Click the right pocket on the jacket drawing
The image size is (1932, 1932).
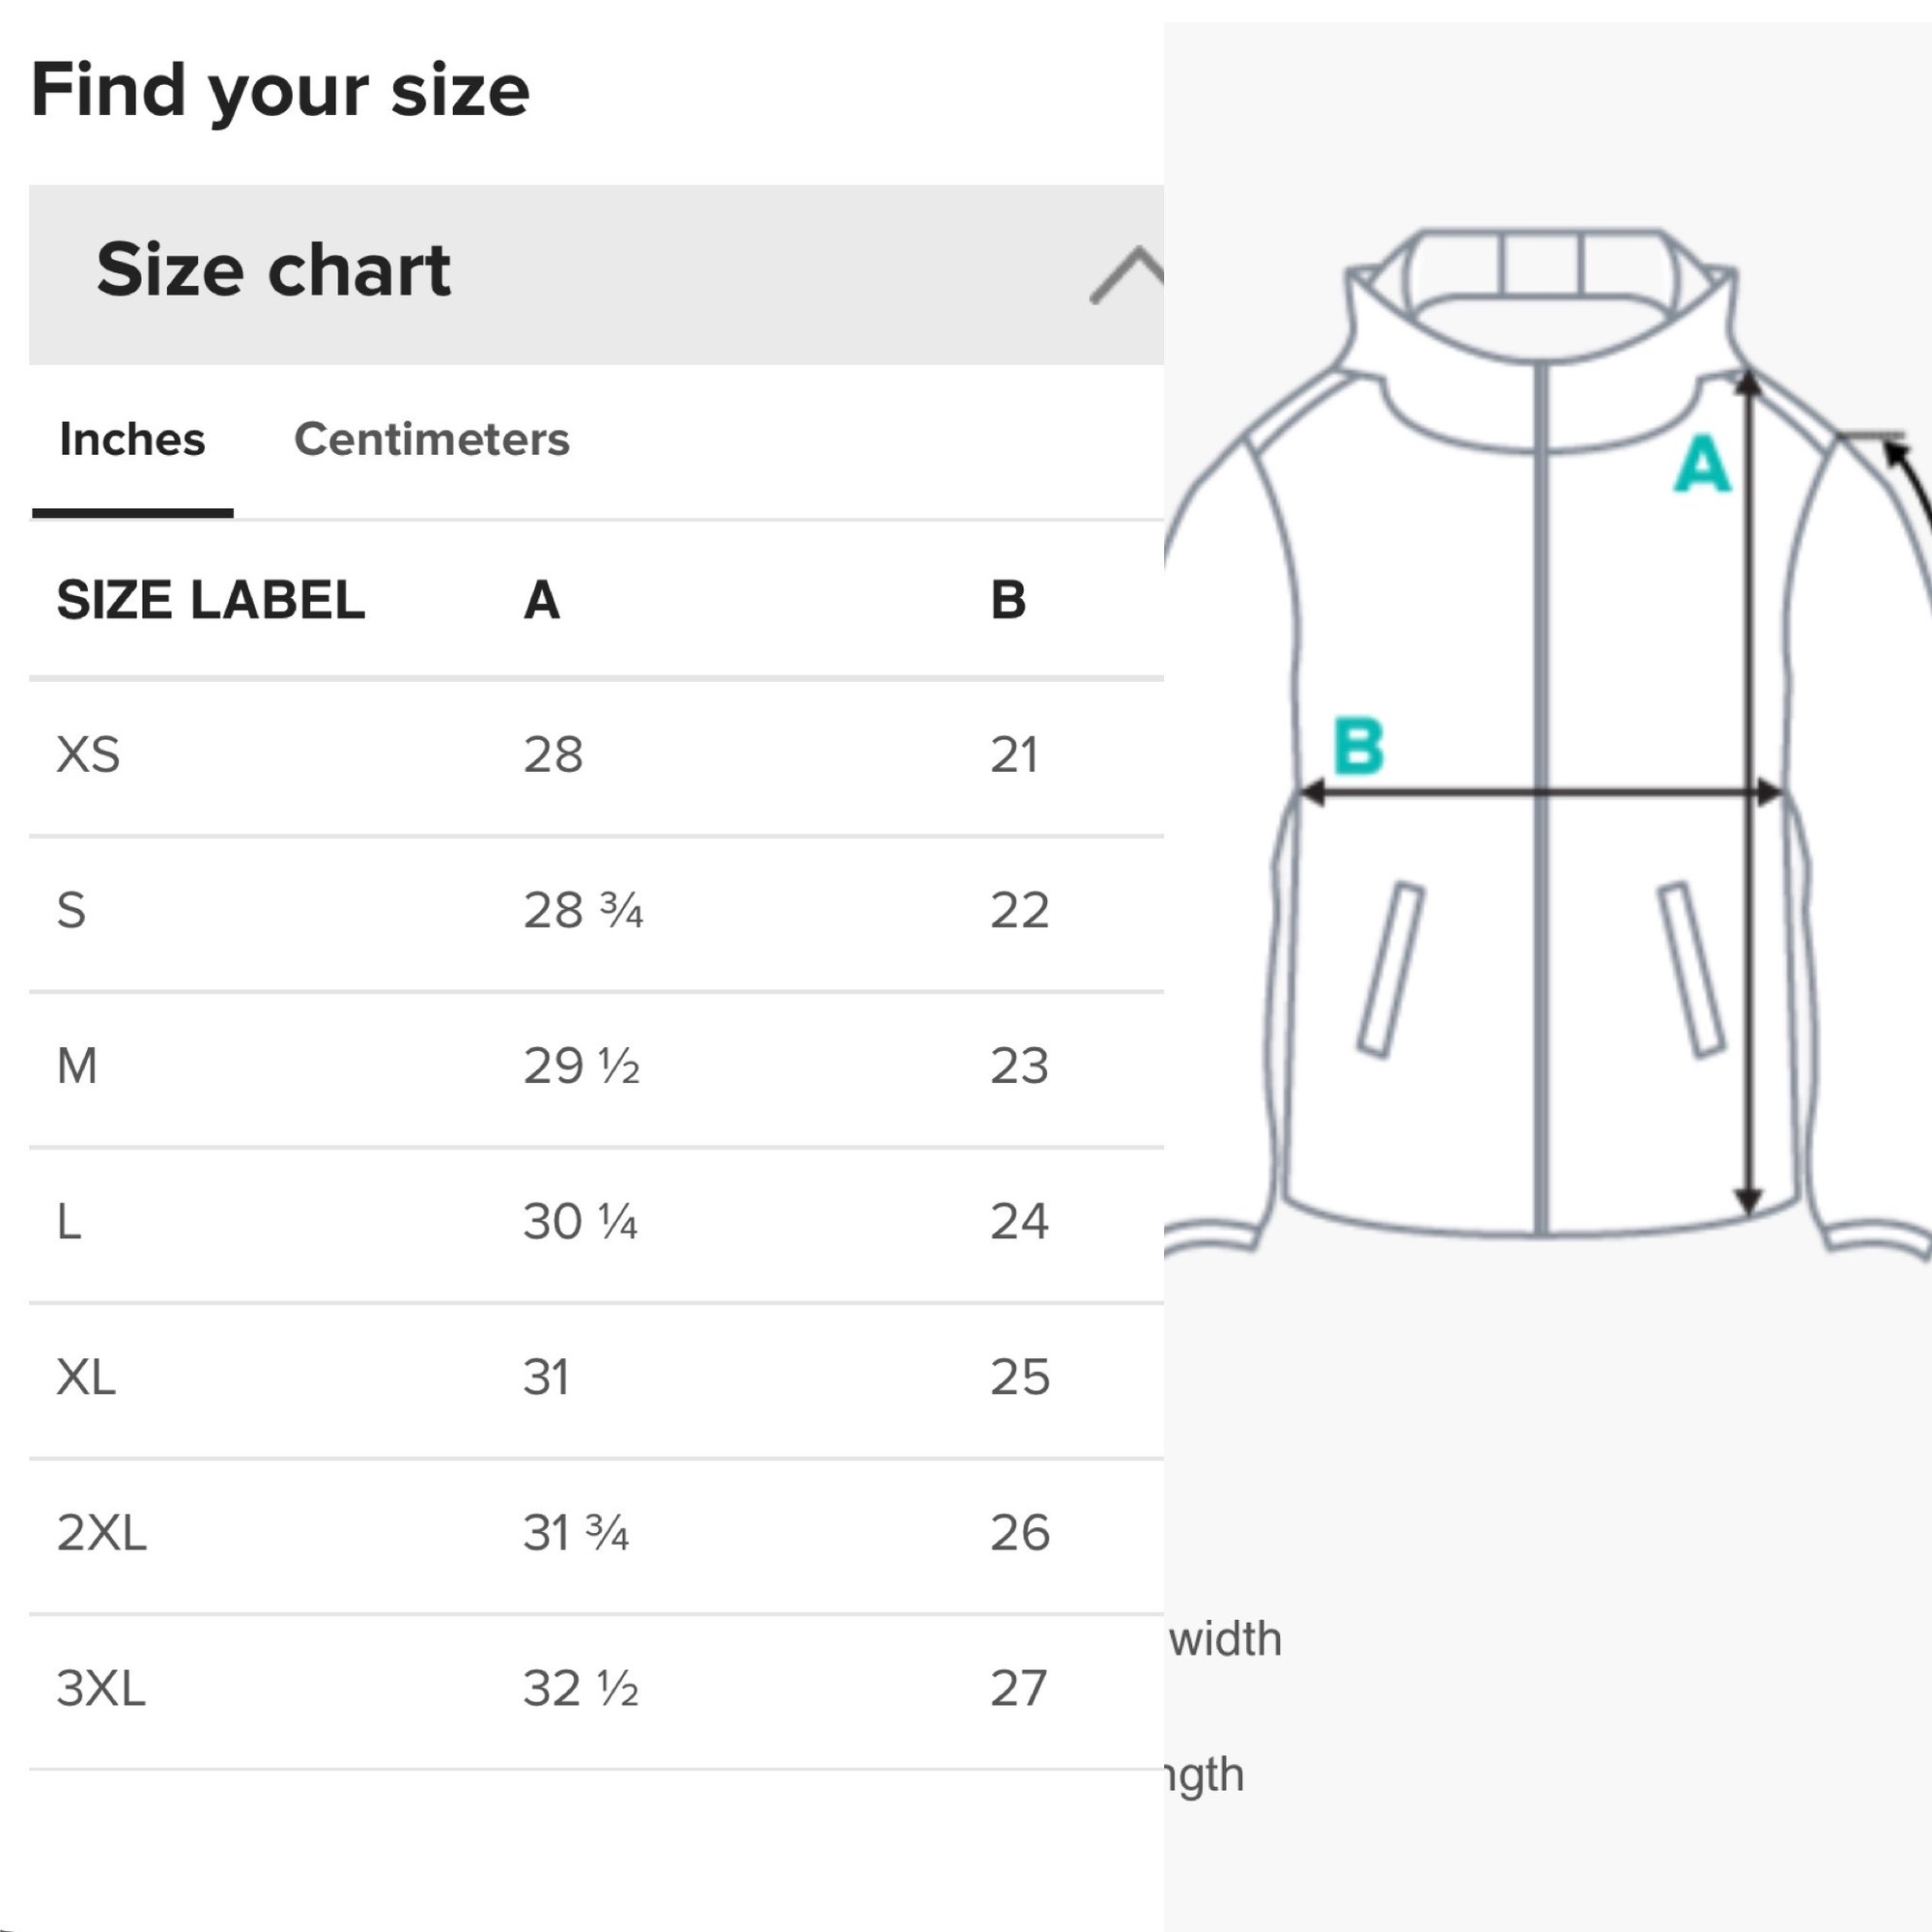1691,969
